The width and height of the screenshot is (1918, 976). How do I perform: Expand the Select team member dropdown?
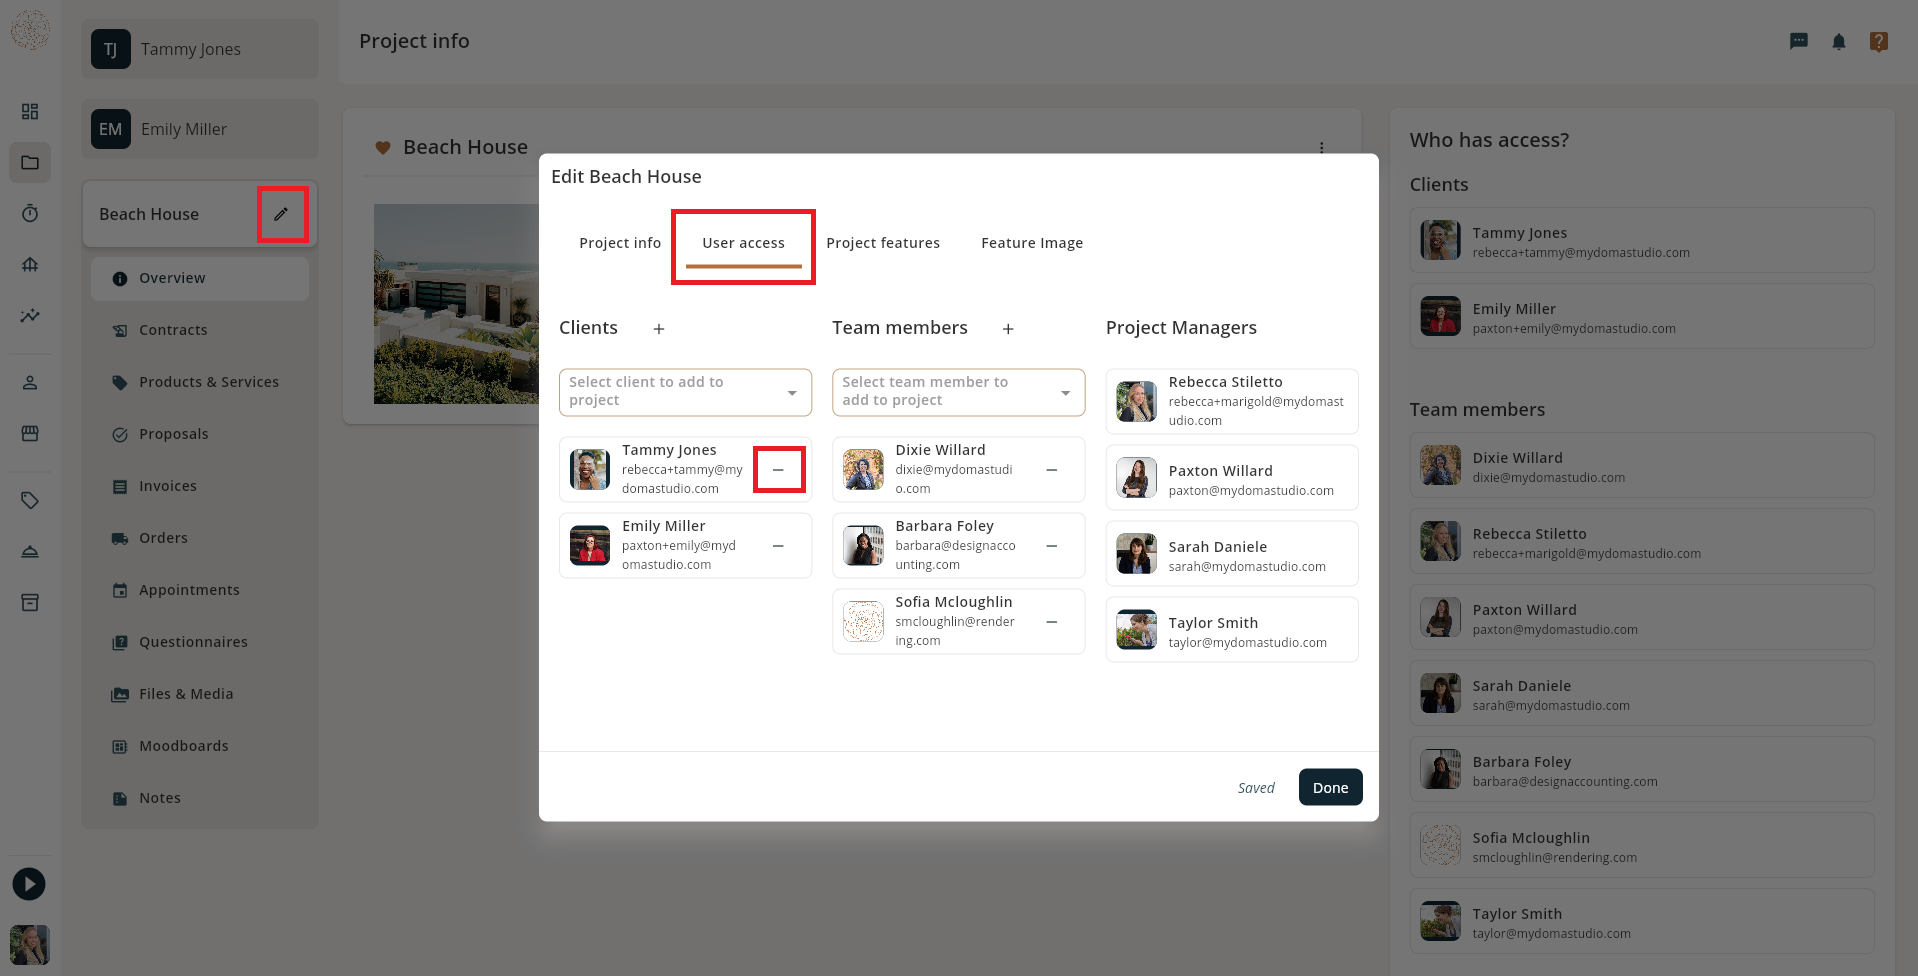pyautogui.click(x=958, y=392)
